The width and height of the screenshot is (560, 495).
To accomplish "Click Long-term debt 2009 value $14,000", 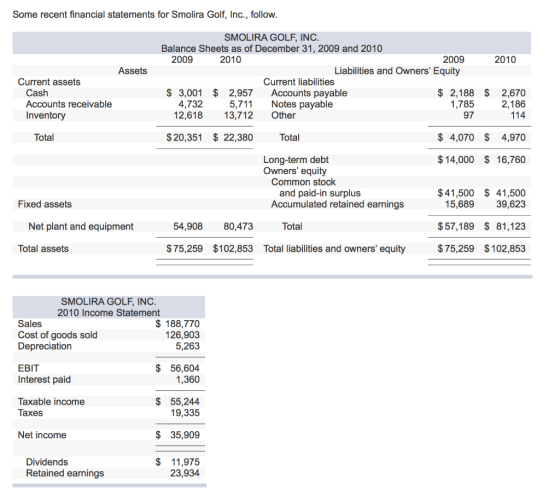I will click(456, 160).
